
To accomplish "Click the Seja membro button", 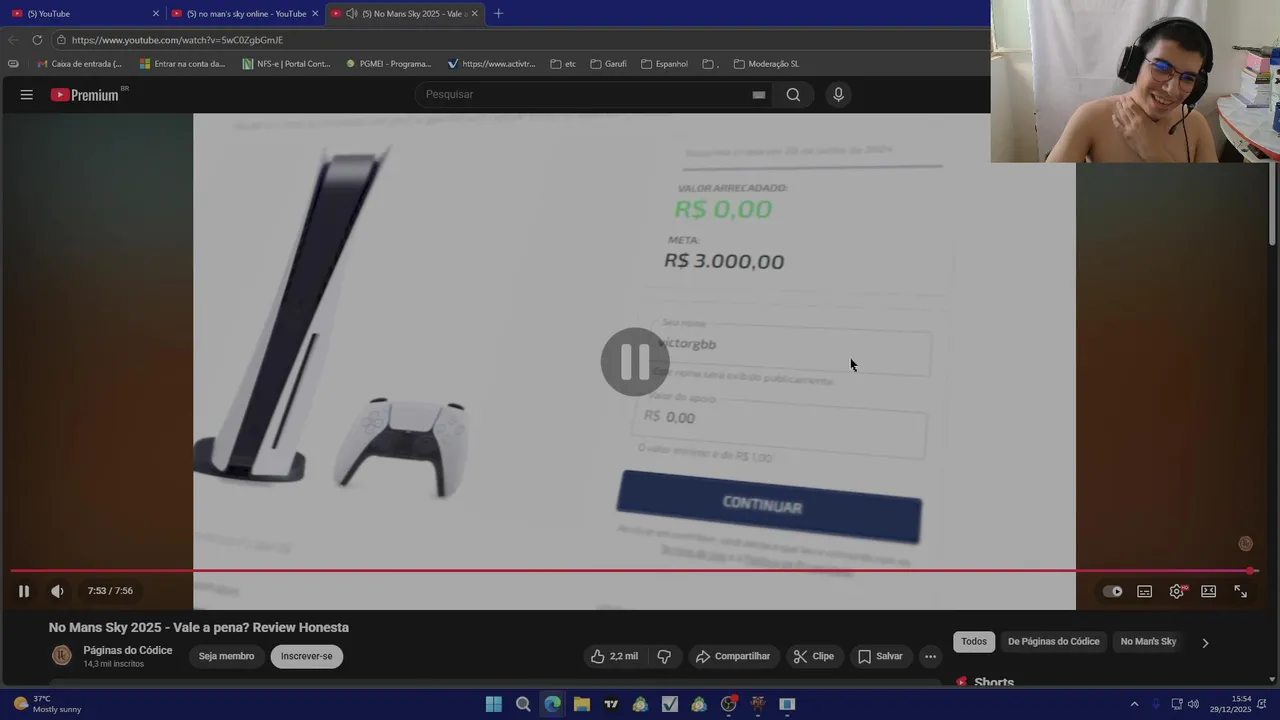I will pyautogui.click(x=226, y=656).
